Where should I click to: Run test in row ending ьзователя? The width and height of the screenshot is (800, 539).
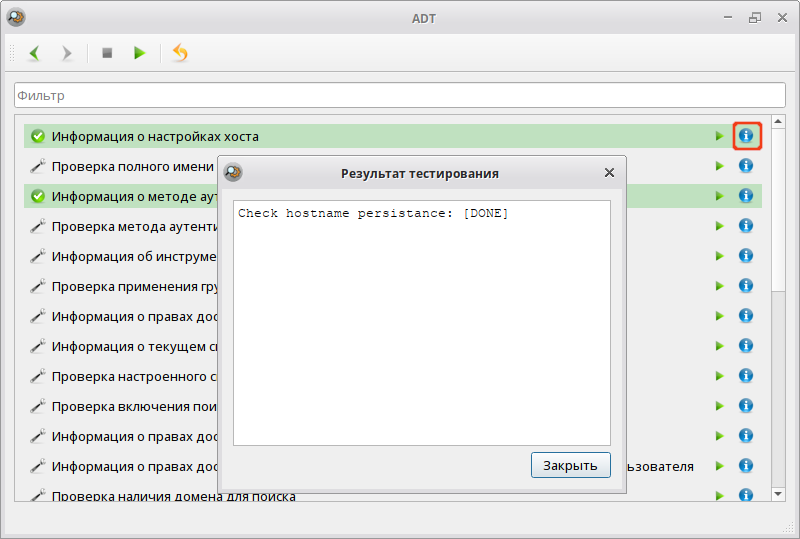point(719,466)
